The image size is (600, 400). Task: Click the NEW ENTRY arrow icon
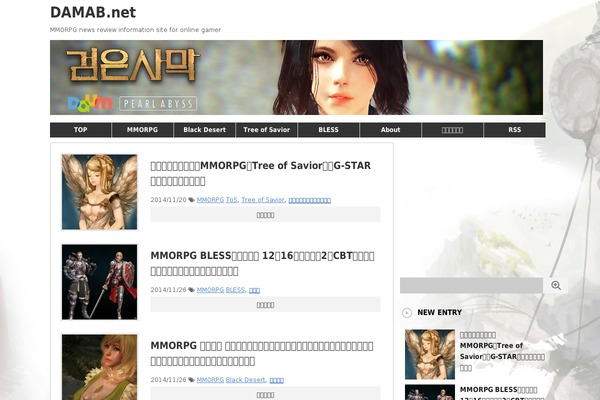point(407,313)
